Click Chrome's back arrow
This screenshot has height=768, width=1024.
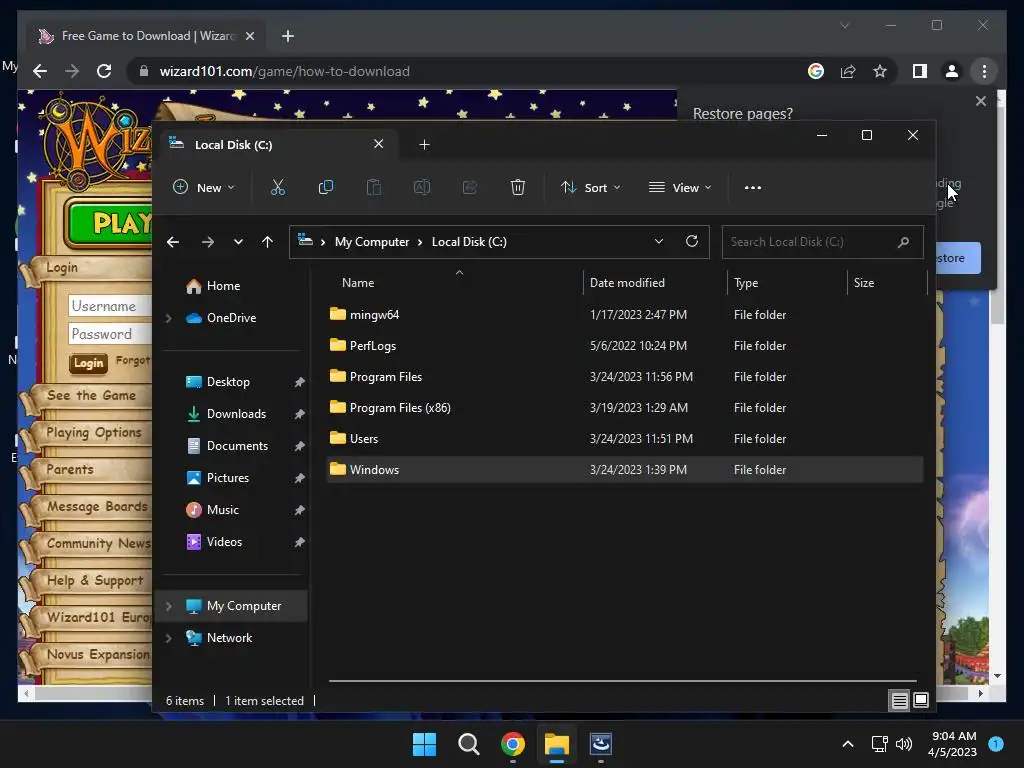click(40, 71)
